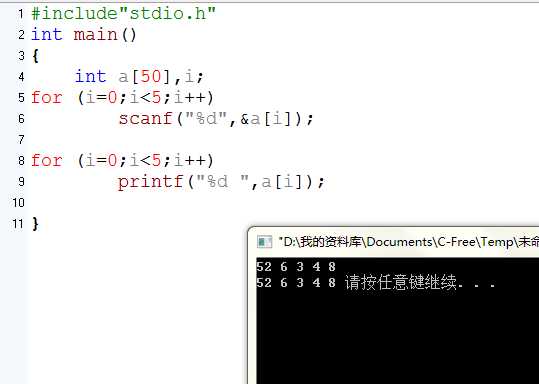The width and height of the screenshot is (539, 384).
Task: Click line number 10 in the gutter
Action: coord(19,202)
